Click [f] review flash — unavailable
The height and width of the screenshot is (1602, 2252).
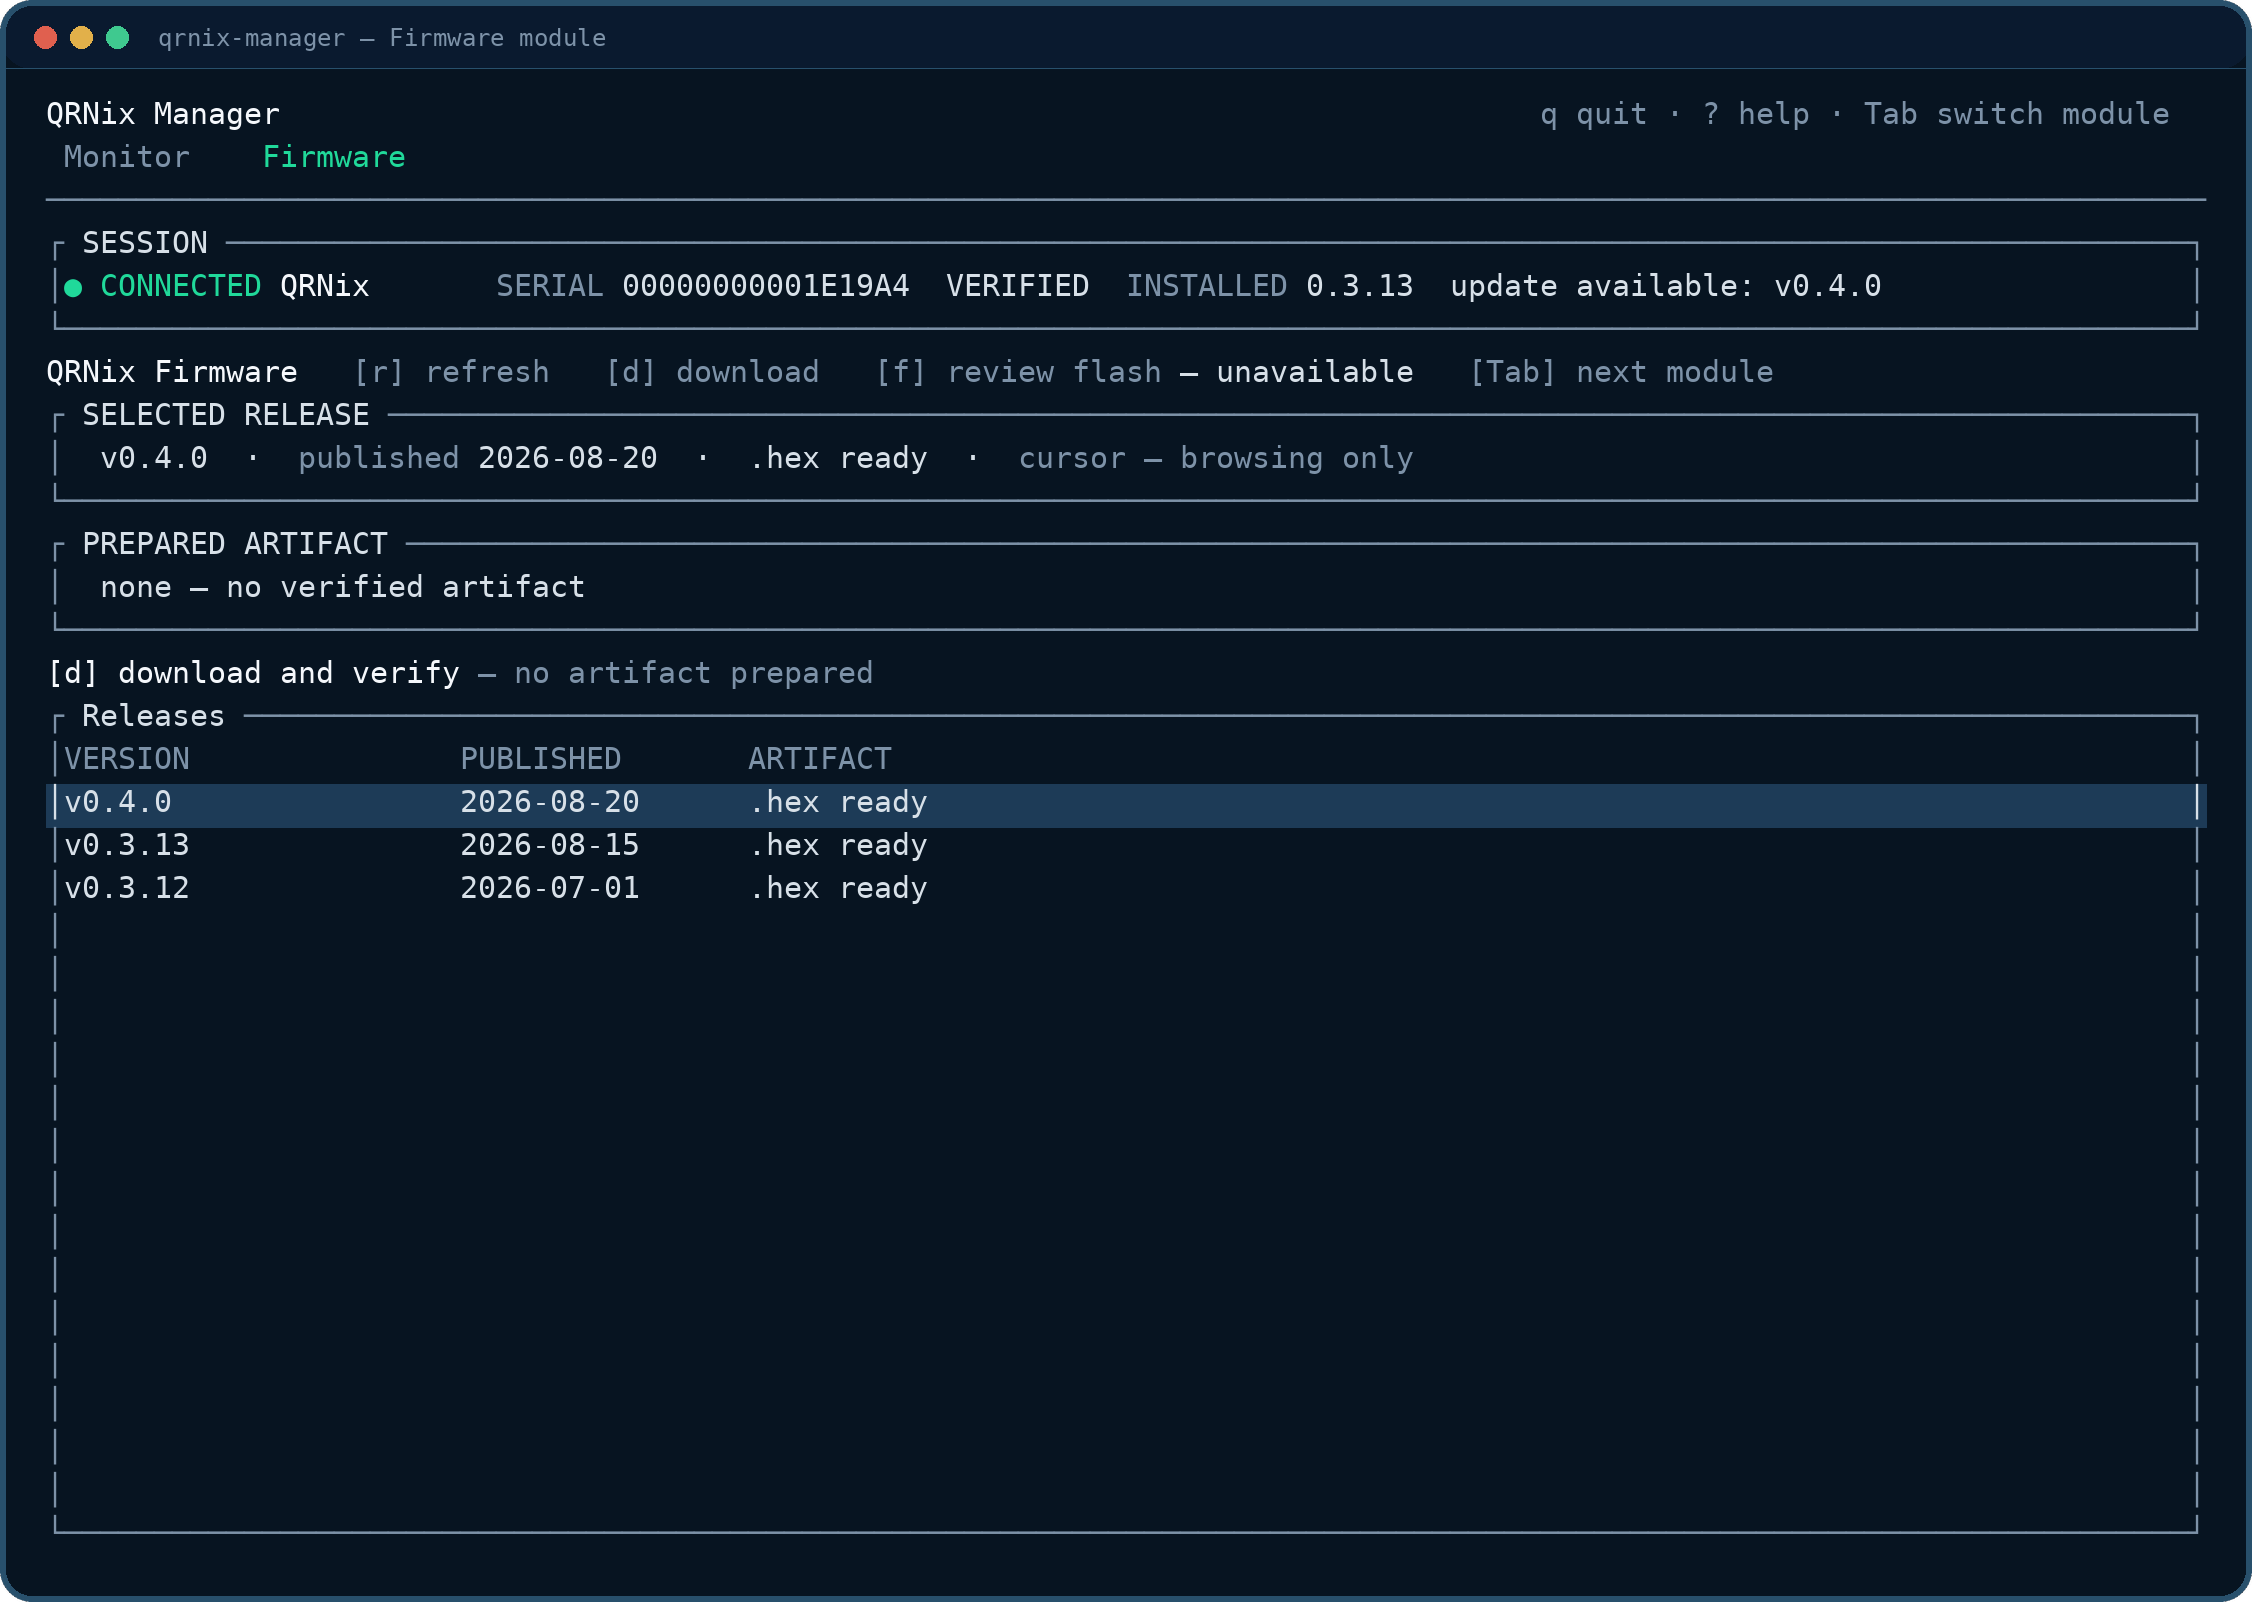(x=1145, y=372)
